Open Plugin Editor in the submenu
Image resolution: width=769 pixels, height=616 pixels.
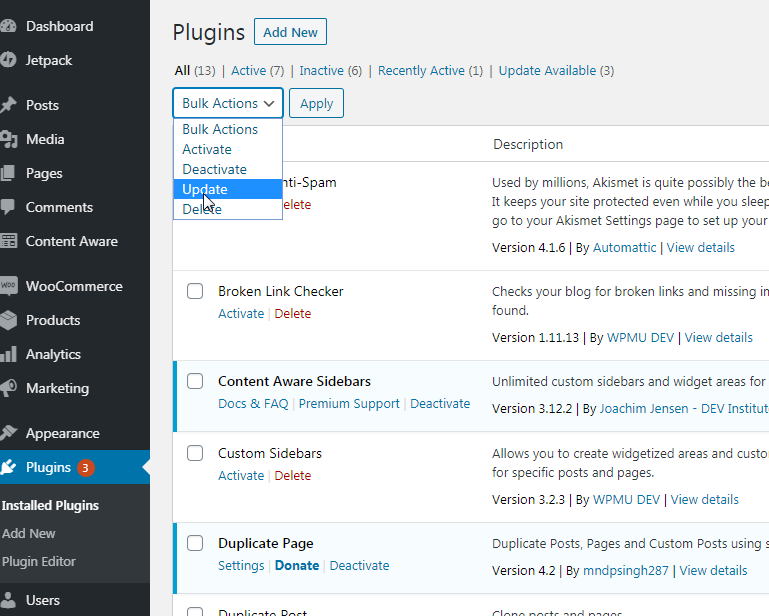pos(38,561)
